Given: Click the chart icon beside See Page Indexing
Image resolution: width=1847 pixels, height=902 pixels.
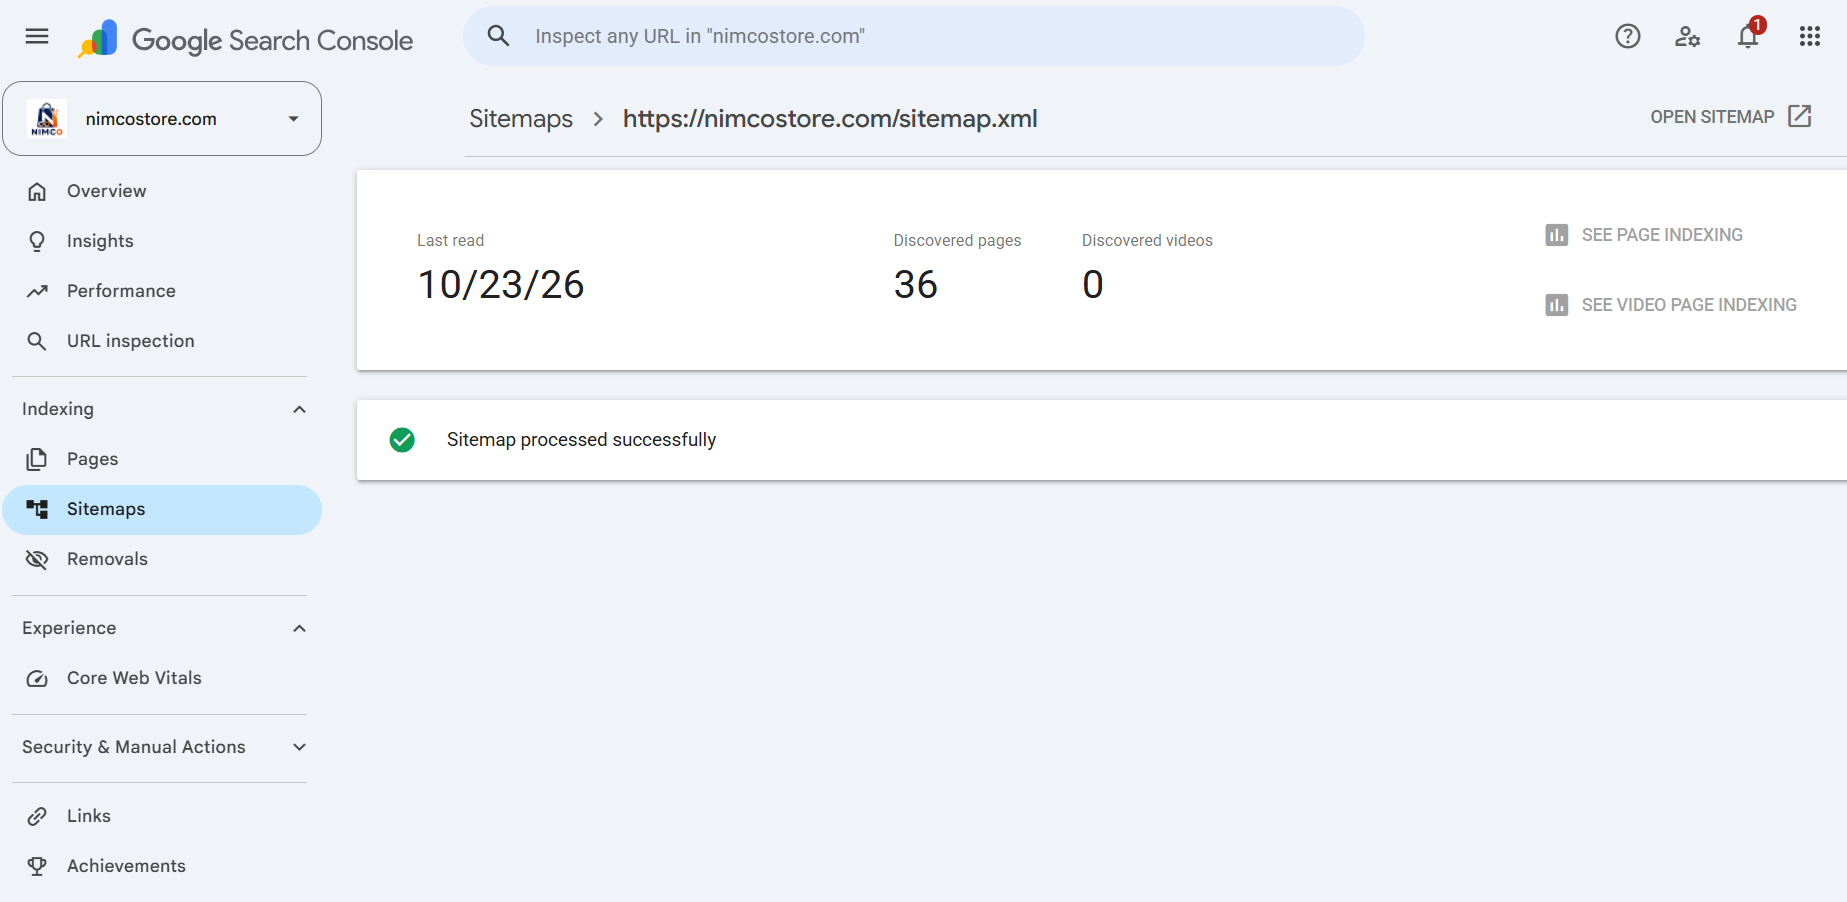Looking at the screenshot, I should pos(1557,235).
